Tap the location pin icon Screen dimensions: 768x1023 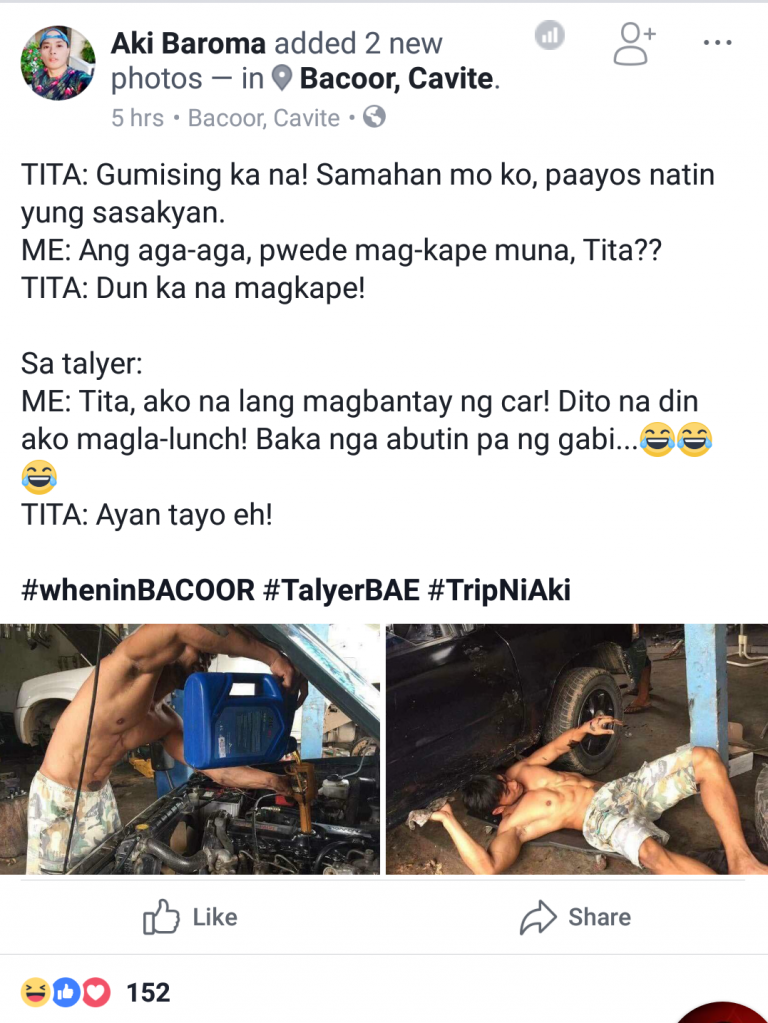click(282, 78)
